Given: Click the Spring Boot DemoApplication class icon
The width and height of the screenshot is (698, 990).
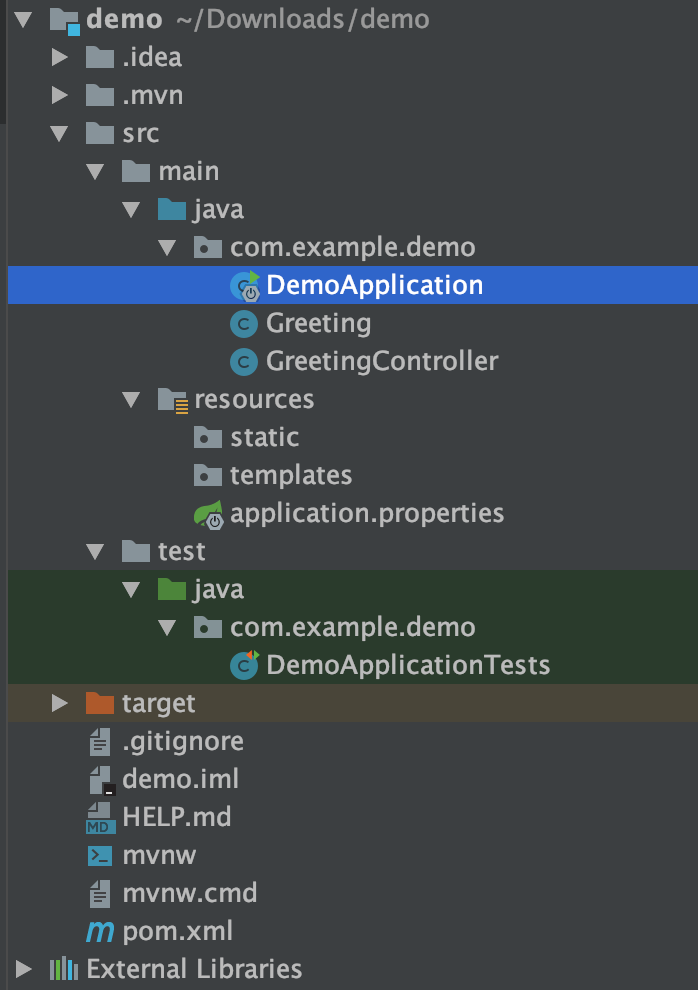Looking at the screenshot, I should [245, 285].
